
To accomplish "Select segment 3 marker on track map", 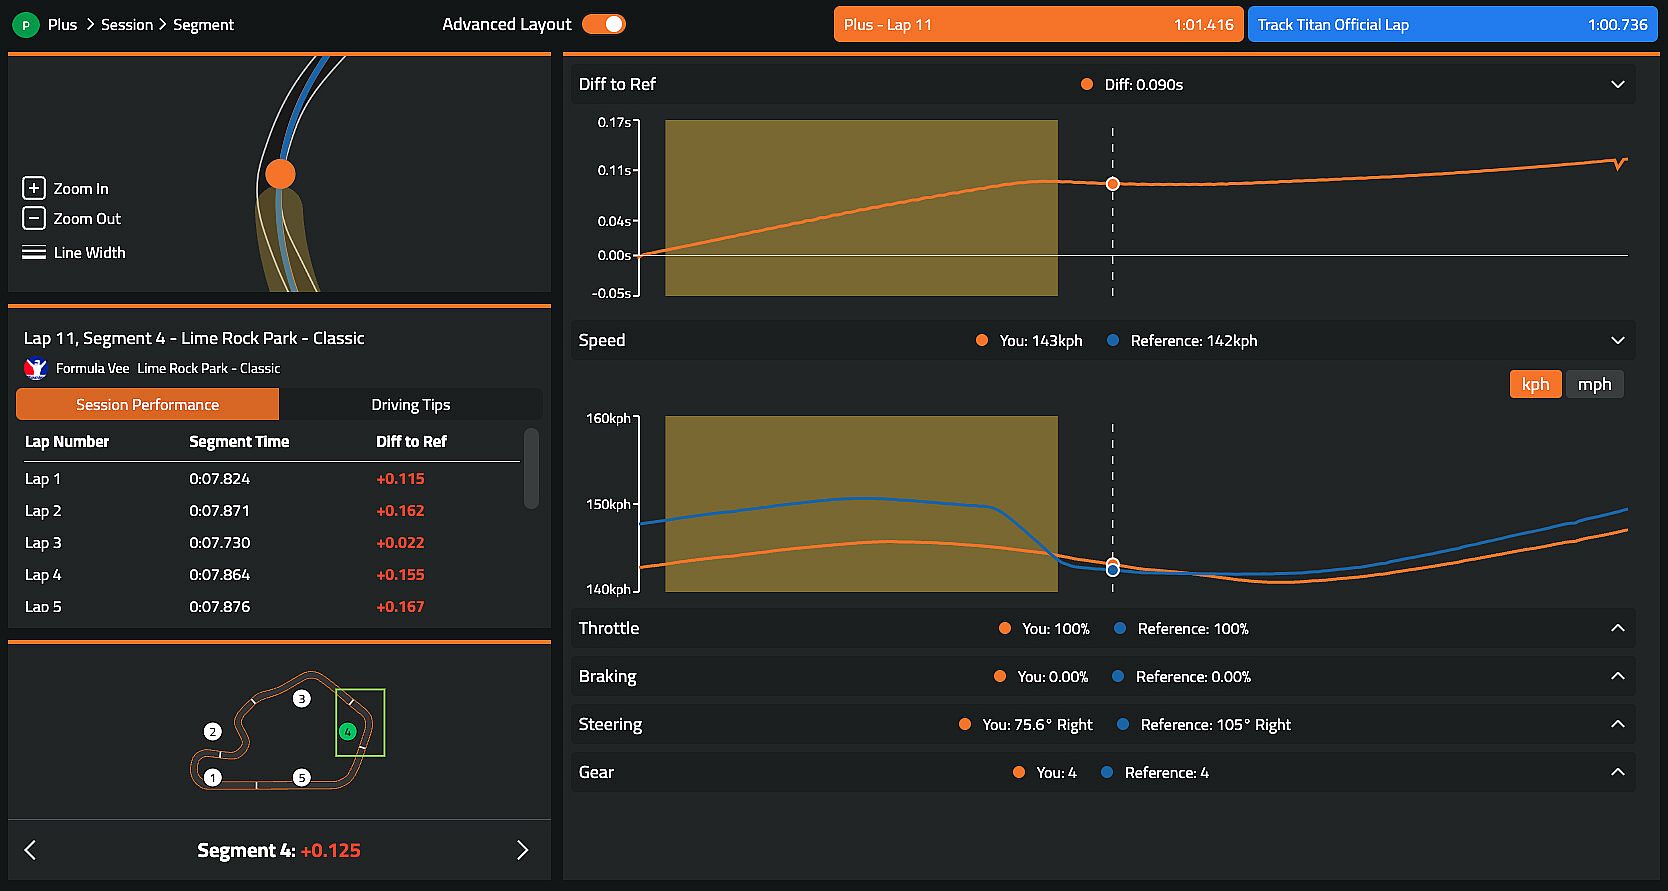I will point(302,699).
